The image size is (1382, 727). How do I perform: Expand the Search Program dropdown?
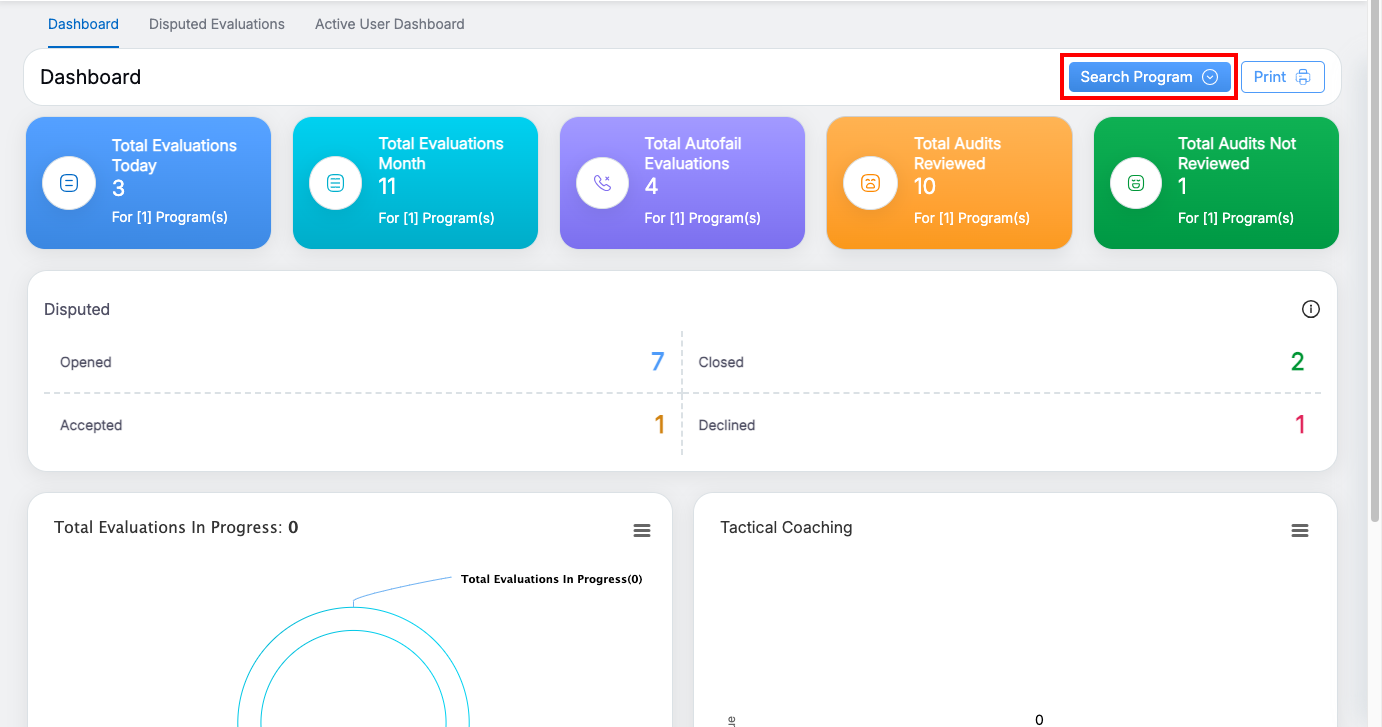1136,77
